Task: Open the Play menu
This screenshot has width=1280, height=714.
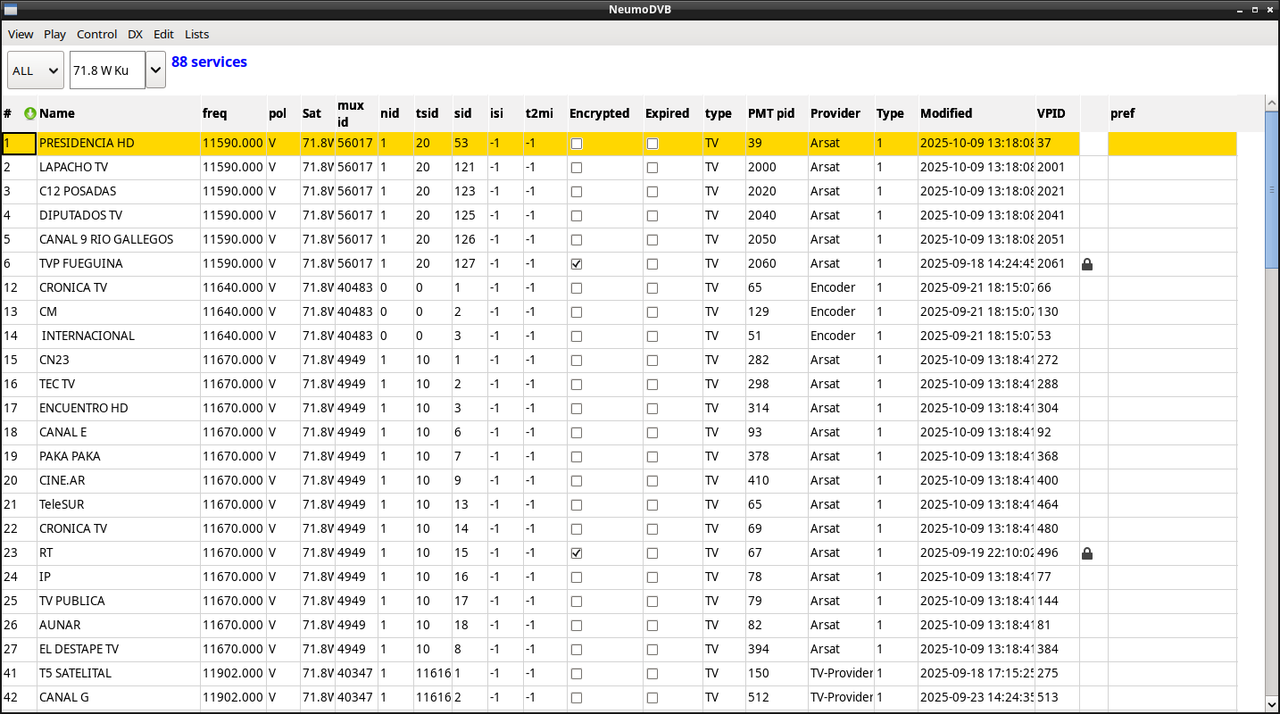Action: 54,34
